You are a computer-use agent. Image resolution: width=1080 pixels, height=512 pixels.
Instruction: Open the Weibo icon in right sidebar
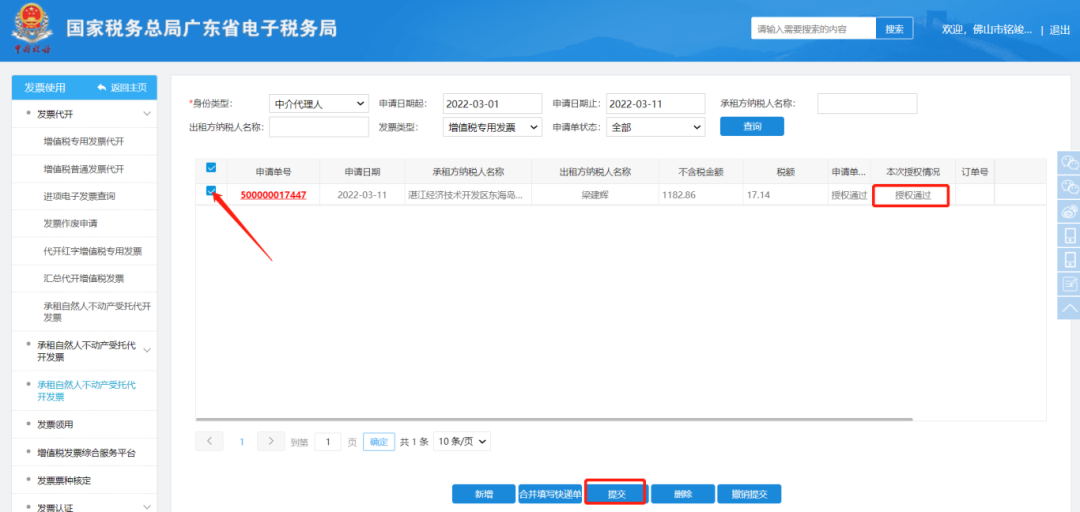click(x=1070, y=212)
